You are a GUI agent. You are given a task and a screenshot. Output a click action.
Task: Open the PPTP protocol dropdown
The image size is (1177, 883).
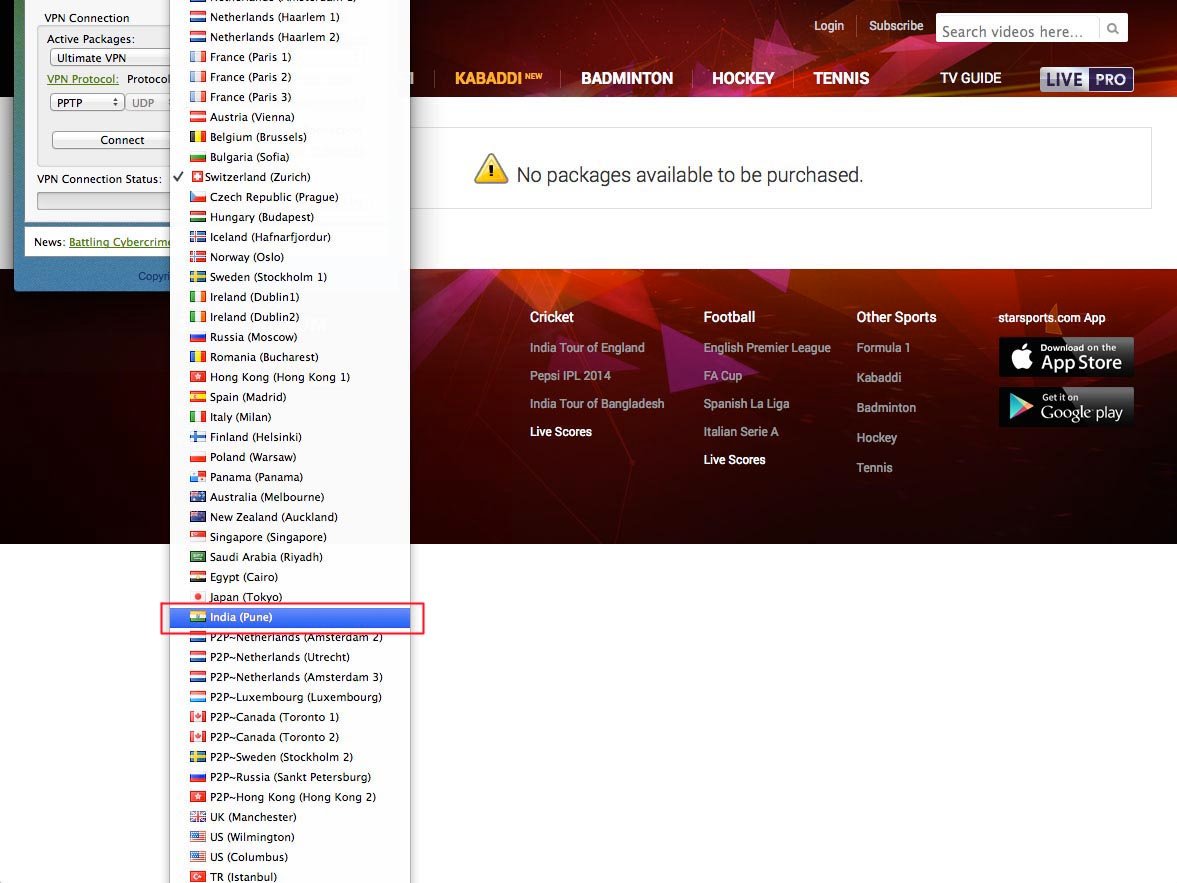point(86,102)
